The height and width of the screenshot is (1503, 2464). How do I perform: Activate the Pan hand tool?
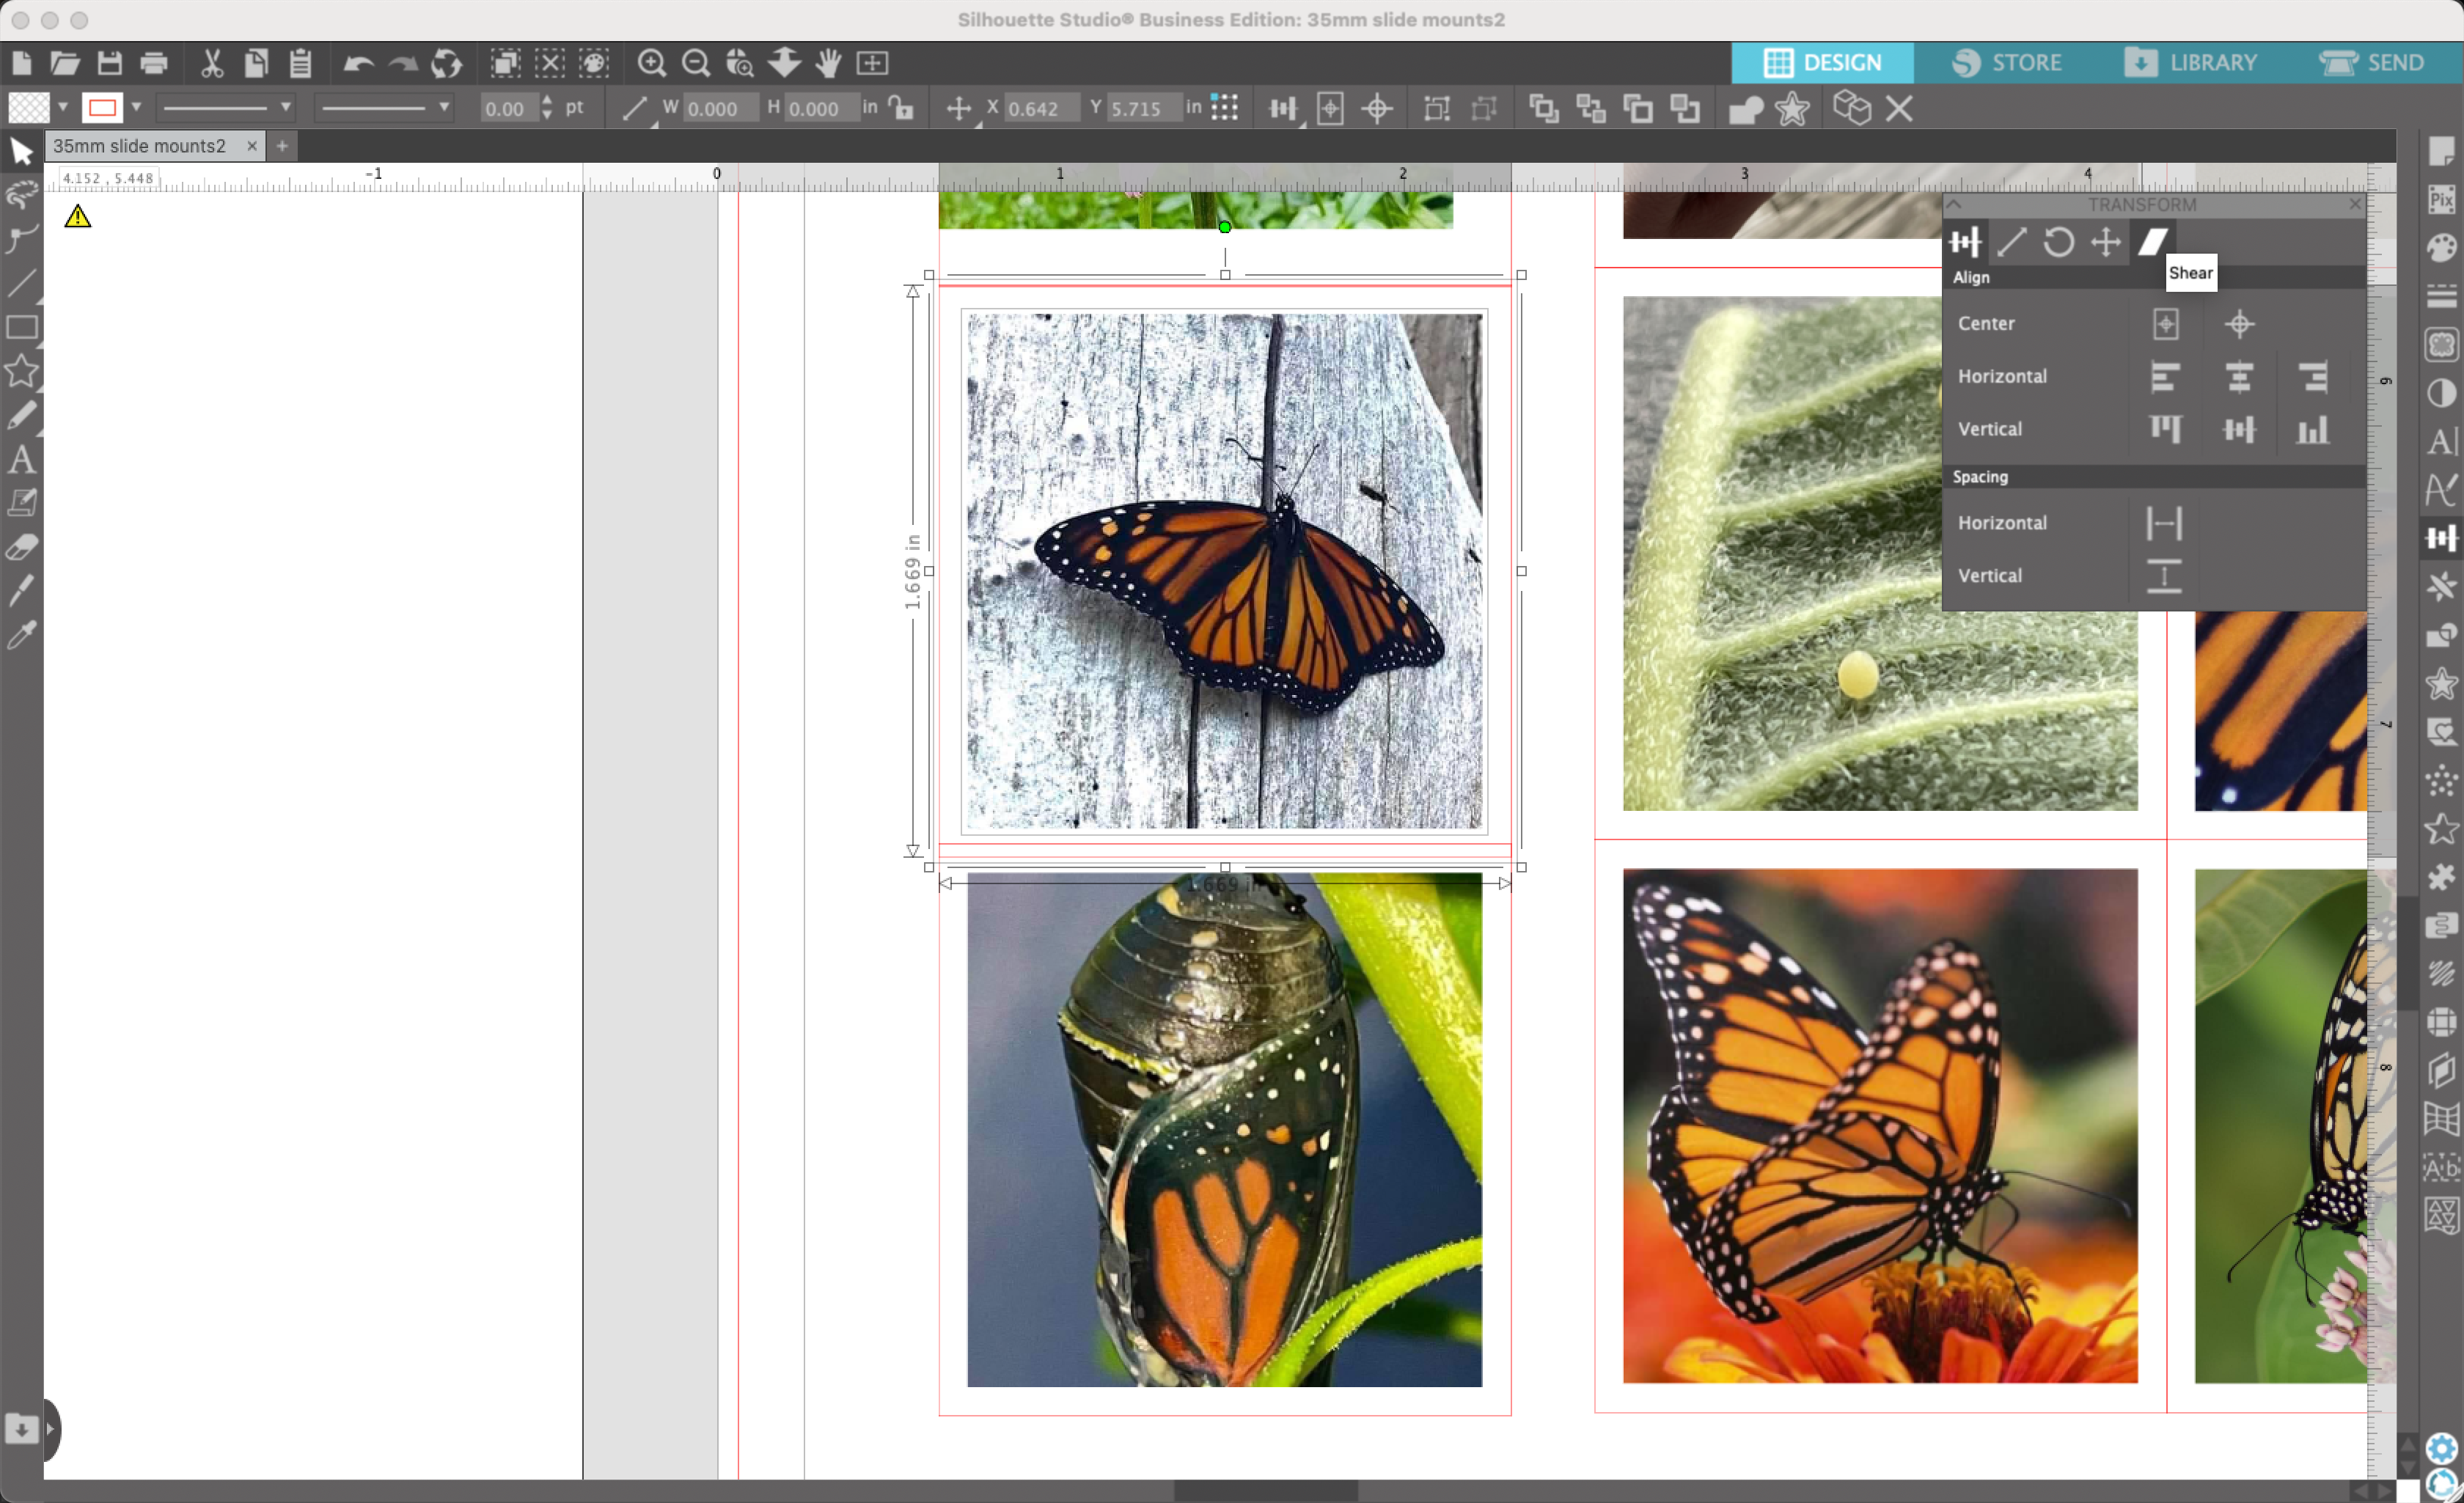[x=828, y=63]
